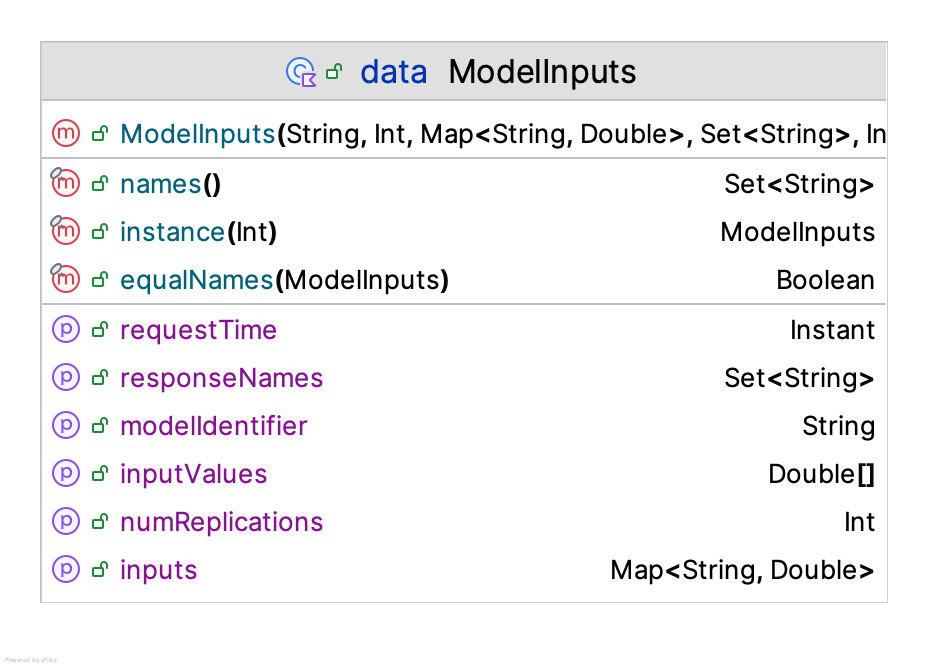Click the Instant type of requestTime
Viewport: 928px width, 668px height.
(x=833, y=330)
